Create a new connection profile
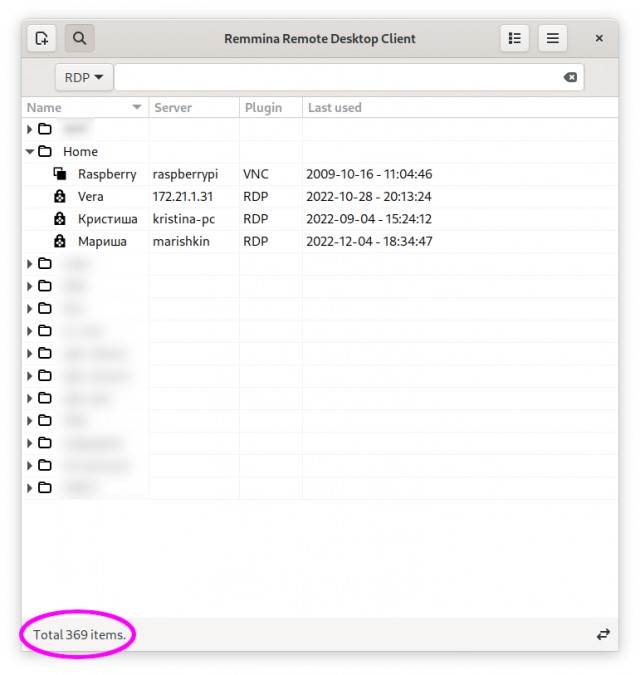This screenshot has height=675, width=640. click(x=41, y=38)
